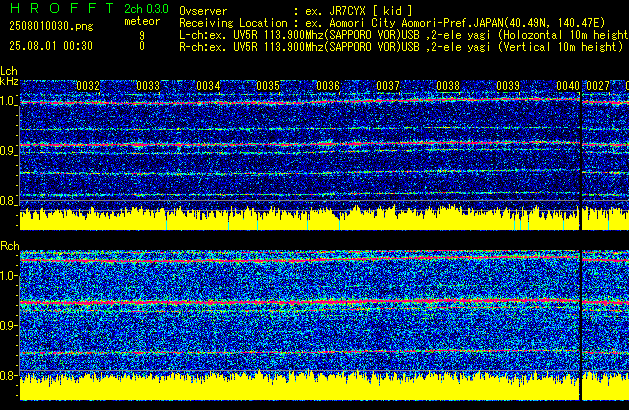Click the Lch 1.0 kHz axis label
Viewport: 629px width, 410px height.
coord(8,101)
